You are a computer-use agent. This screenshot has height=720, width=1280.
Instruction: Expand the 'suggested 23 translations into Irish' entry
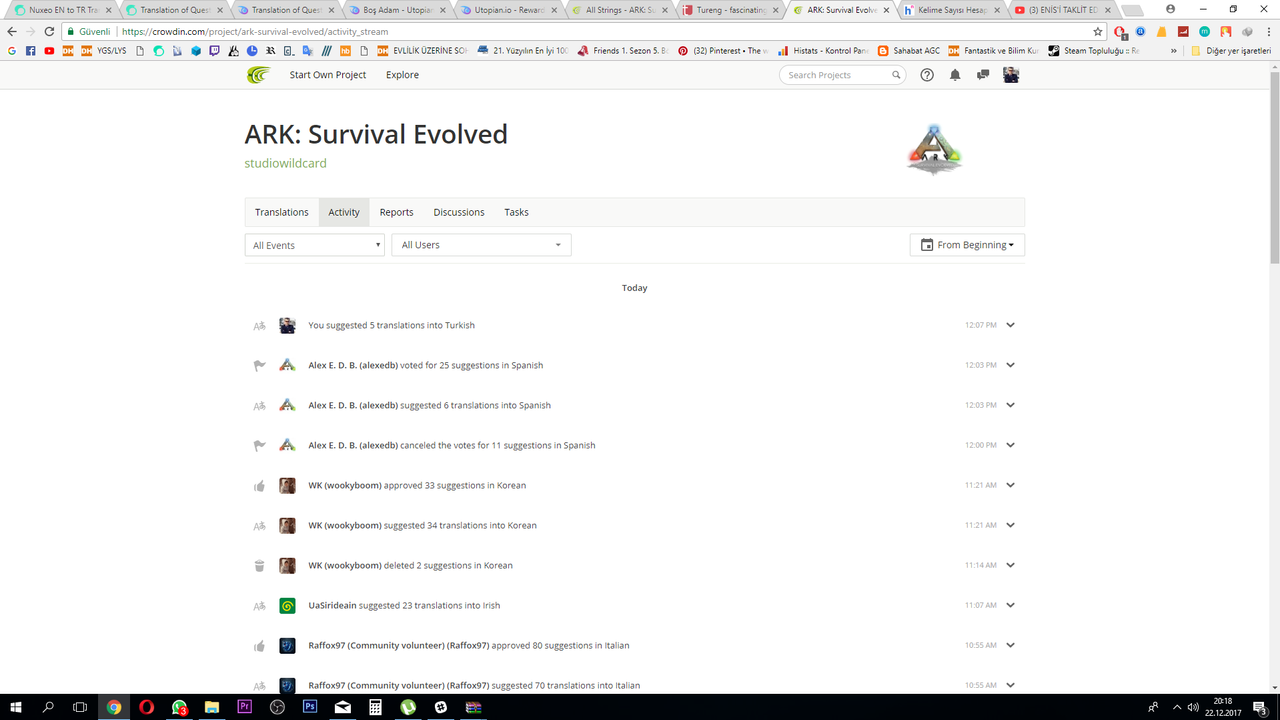coord(1010,605)
